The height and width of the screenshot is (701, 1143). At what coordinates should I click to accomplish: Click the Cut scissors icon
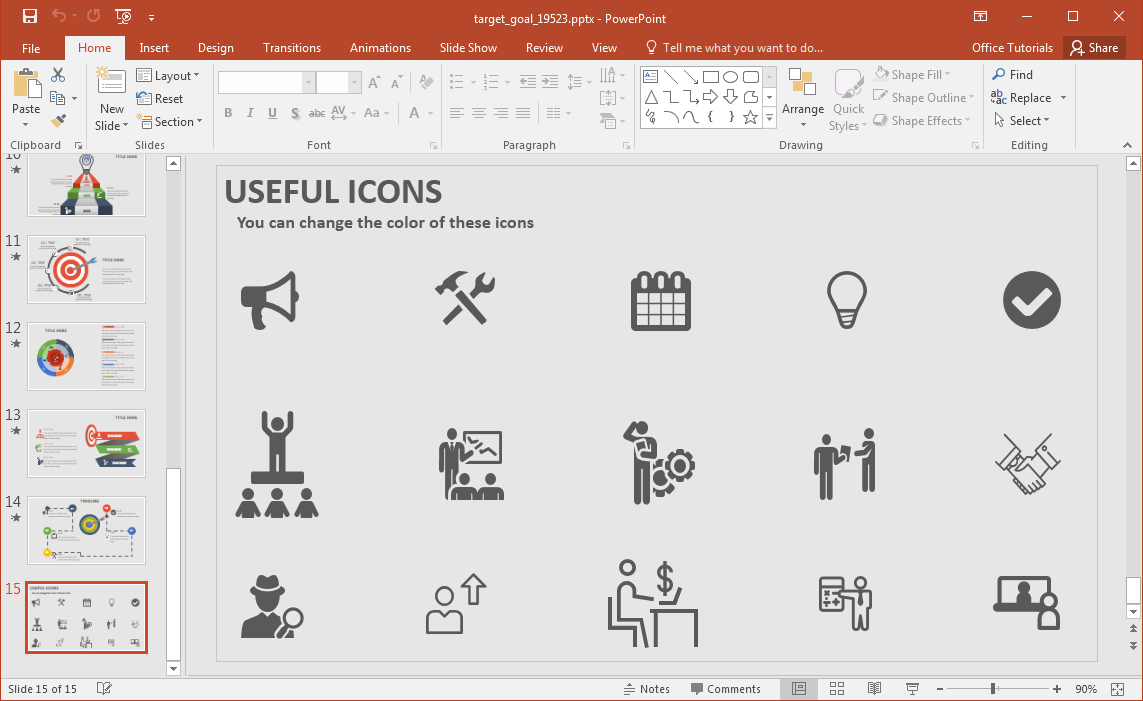coord(58,75)
